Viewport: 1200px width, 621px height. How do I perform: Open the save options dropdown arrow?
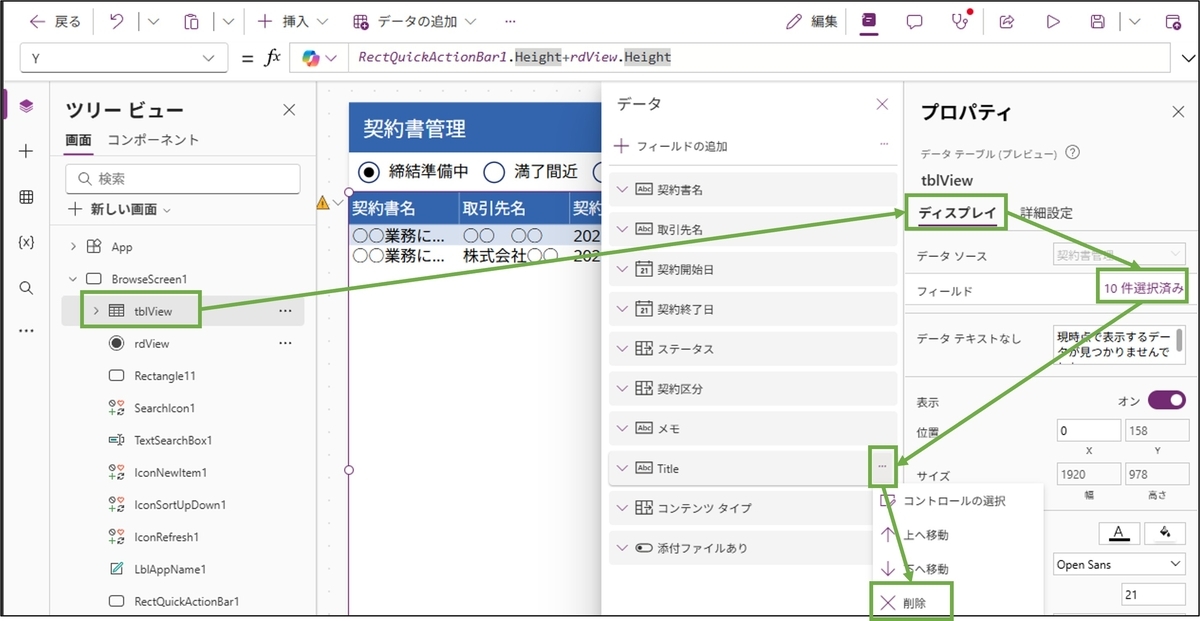pyautogui.click(x=1133, y=21)
